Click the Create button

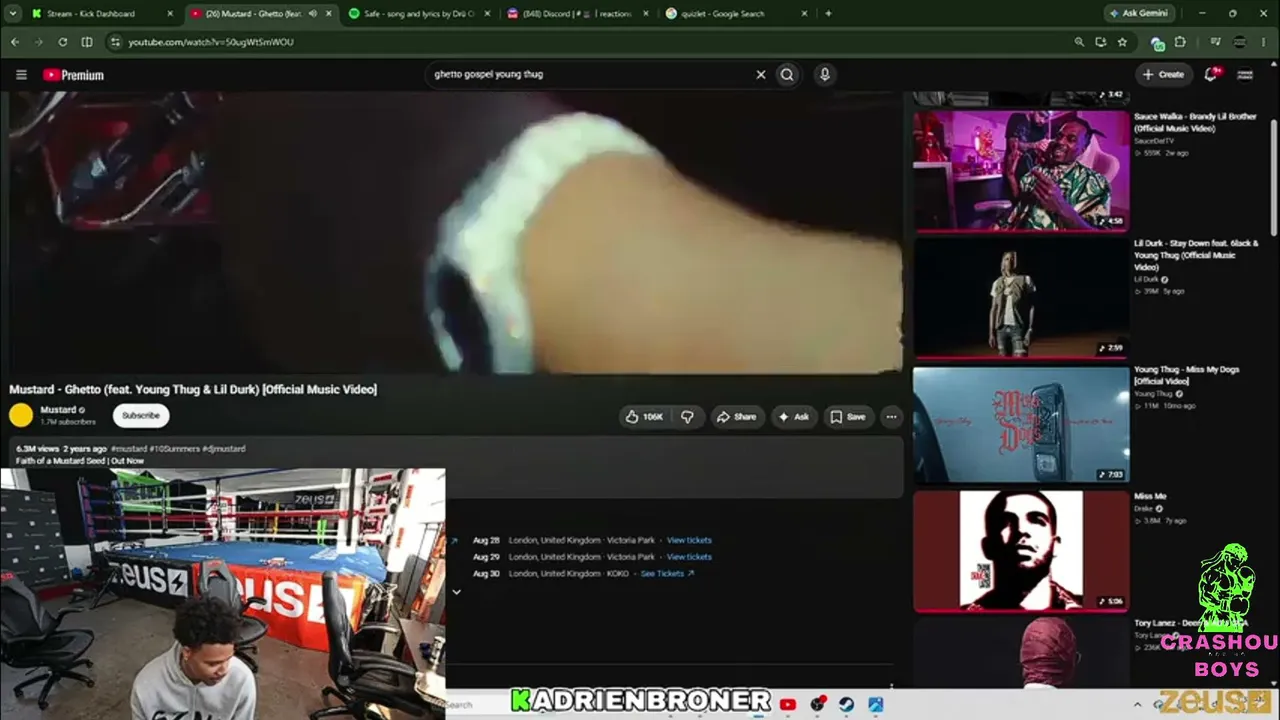(x=1164, y=74)
